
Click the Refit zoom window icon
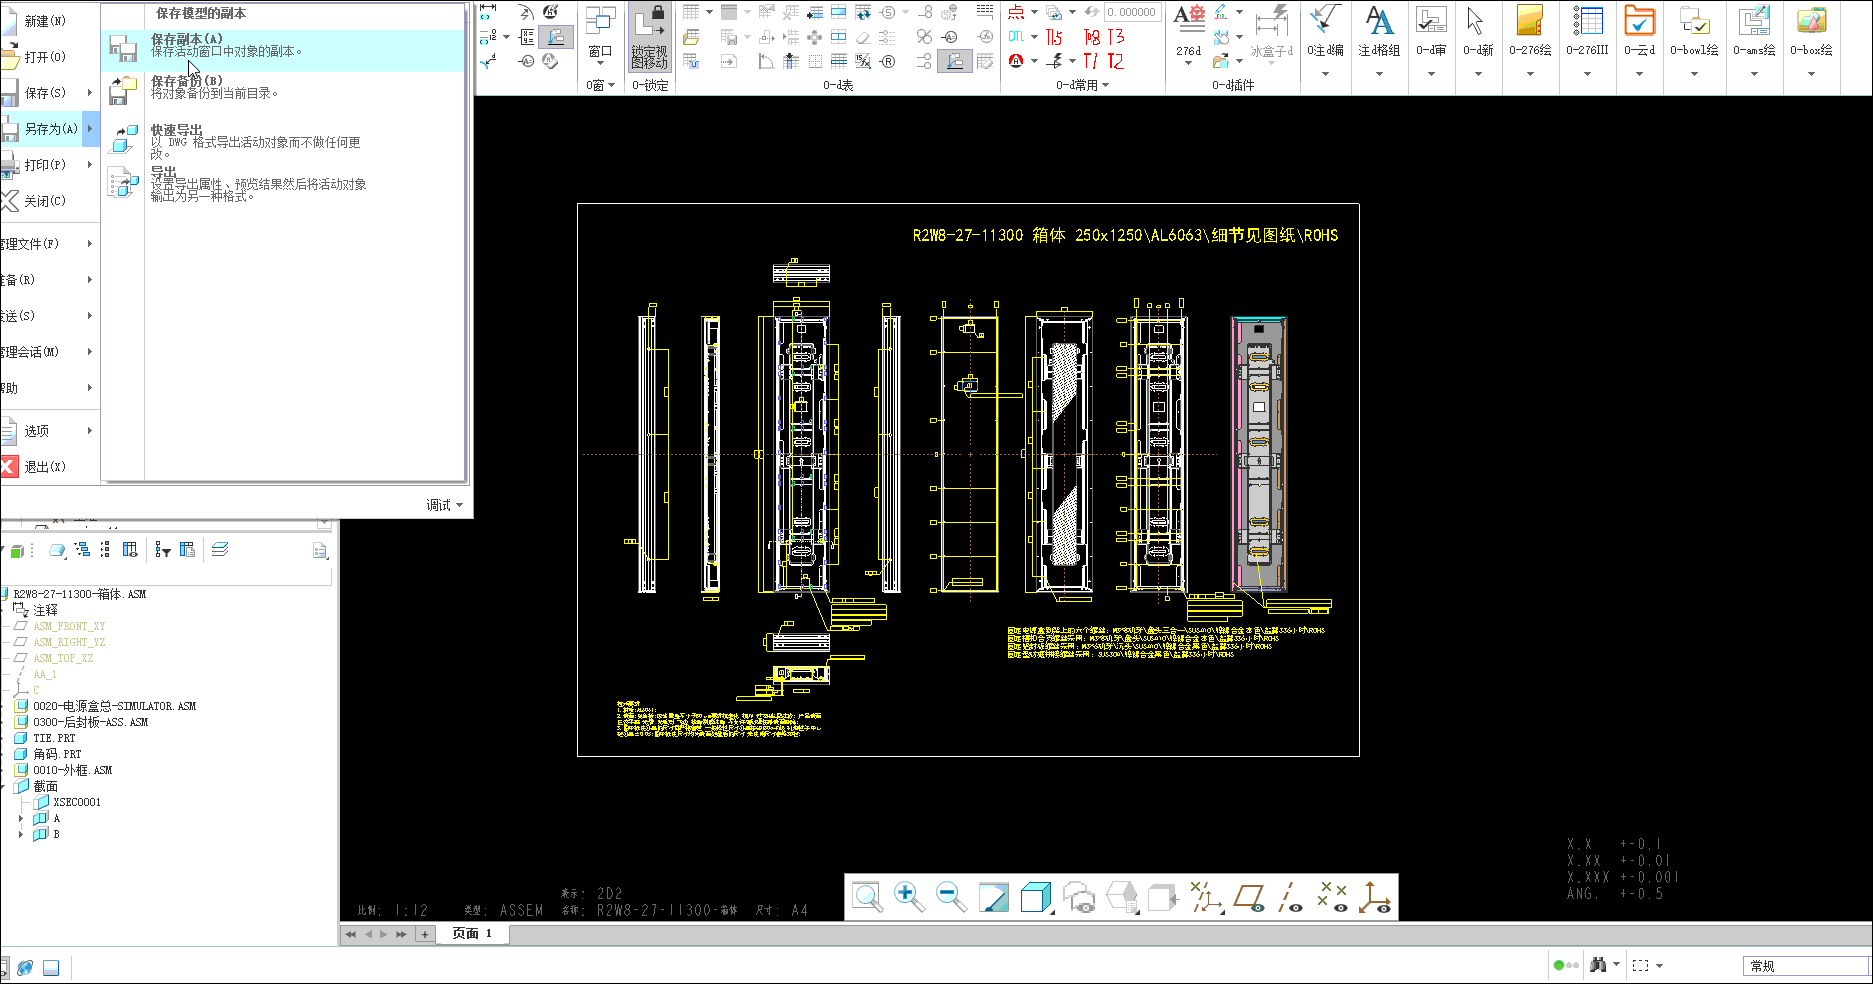[x=866, y=897]
